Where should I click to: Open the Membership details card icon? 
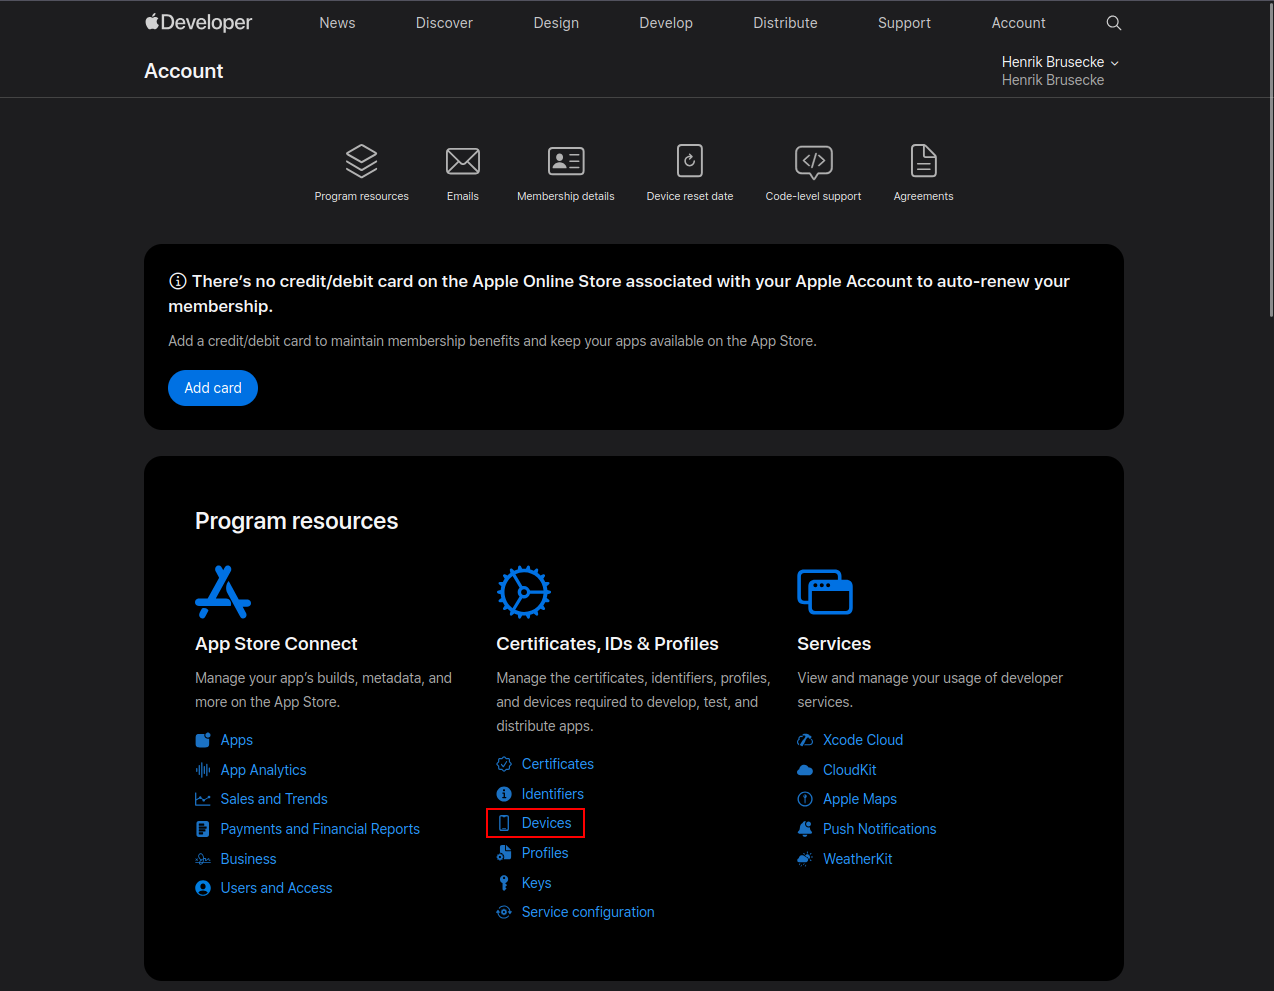coord(566,161)
